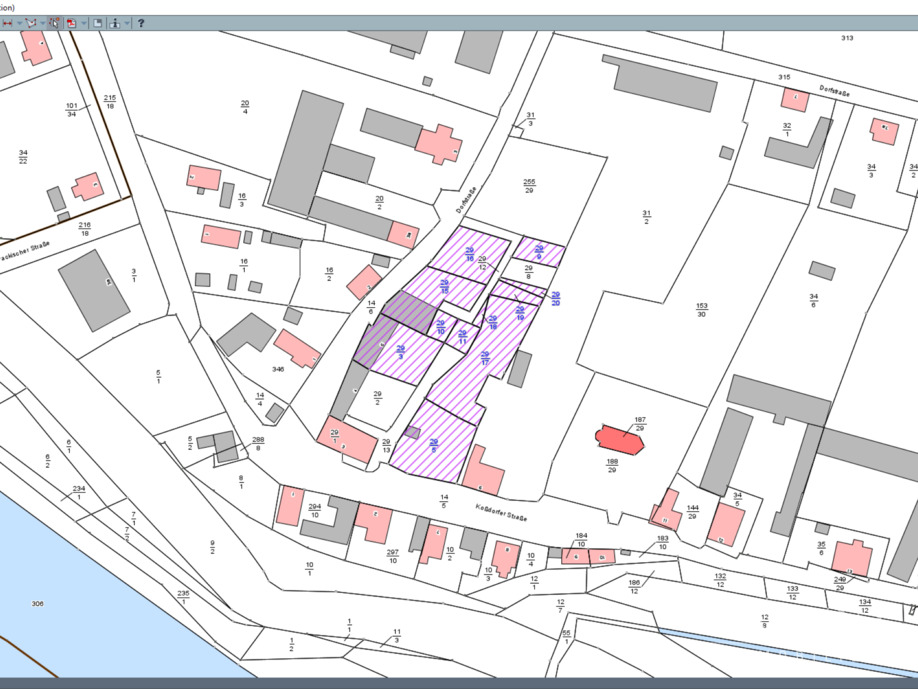Open the info tool dropdown arrow

(127, 23)
